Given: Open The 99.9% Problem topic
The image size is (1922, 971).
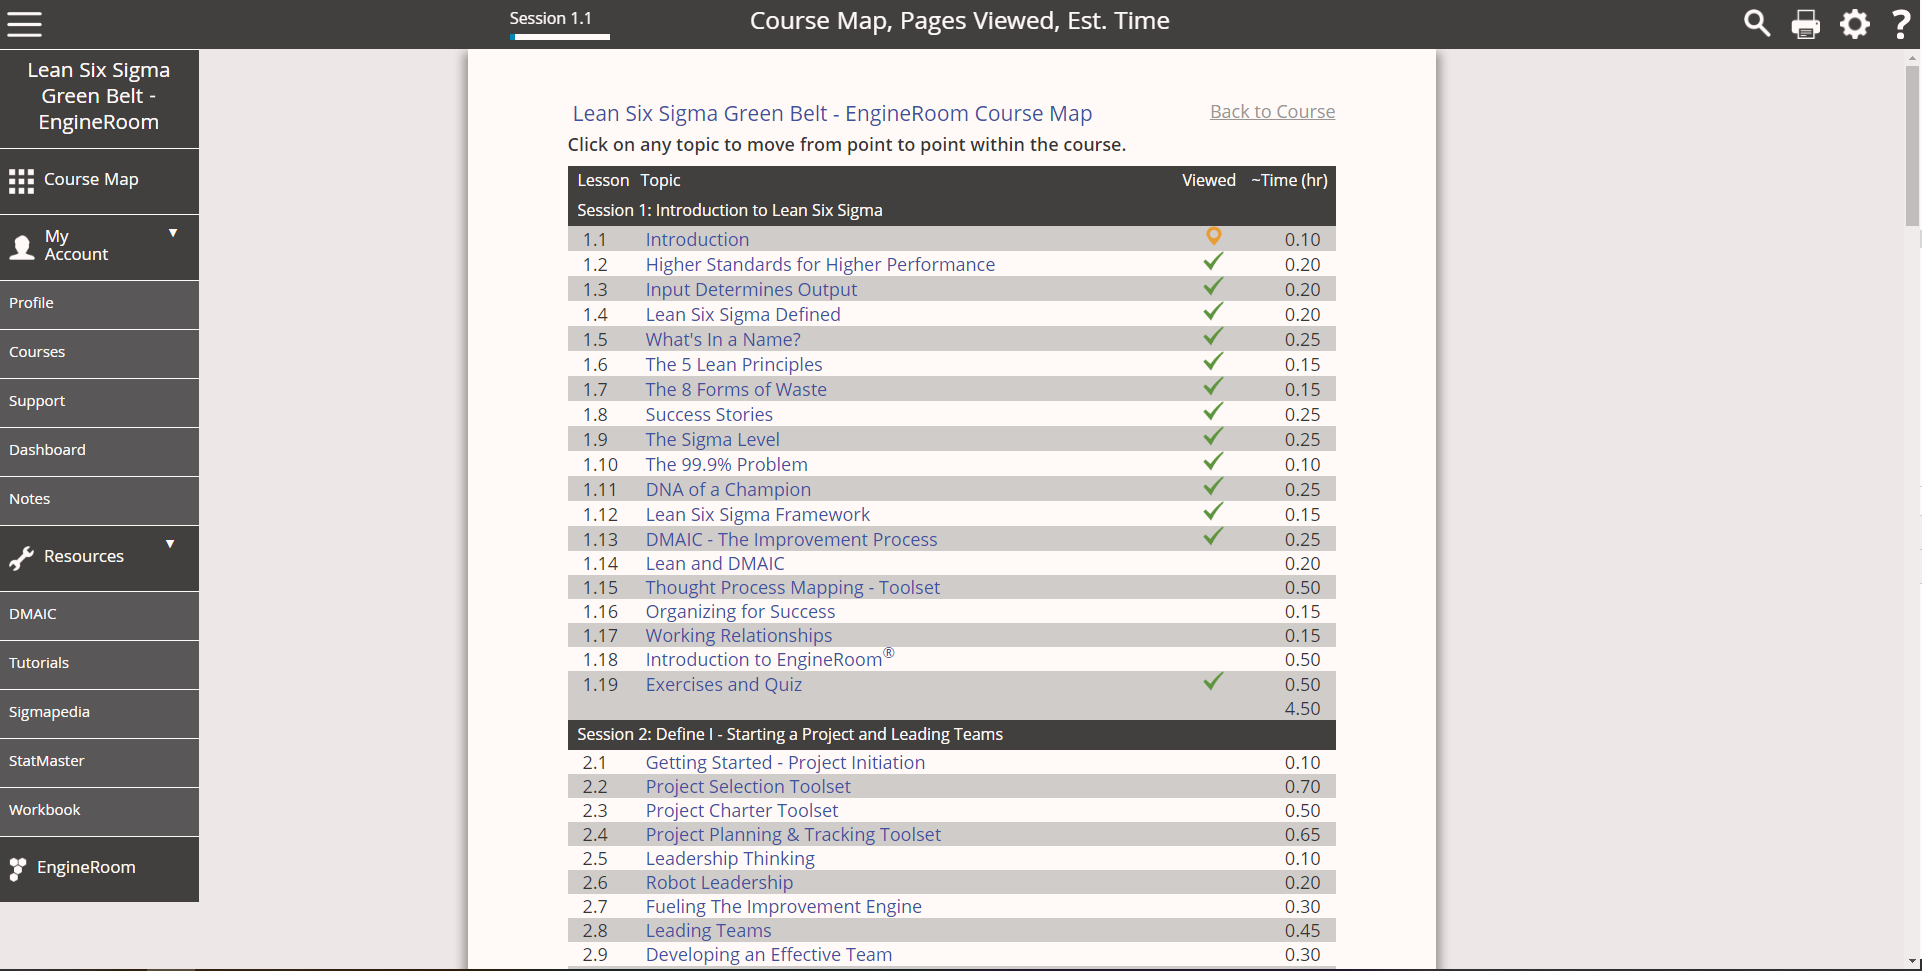Looking at the screenshot, I should pyautogui.click(x=726, y=465).
